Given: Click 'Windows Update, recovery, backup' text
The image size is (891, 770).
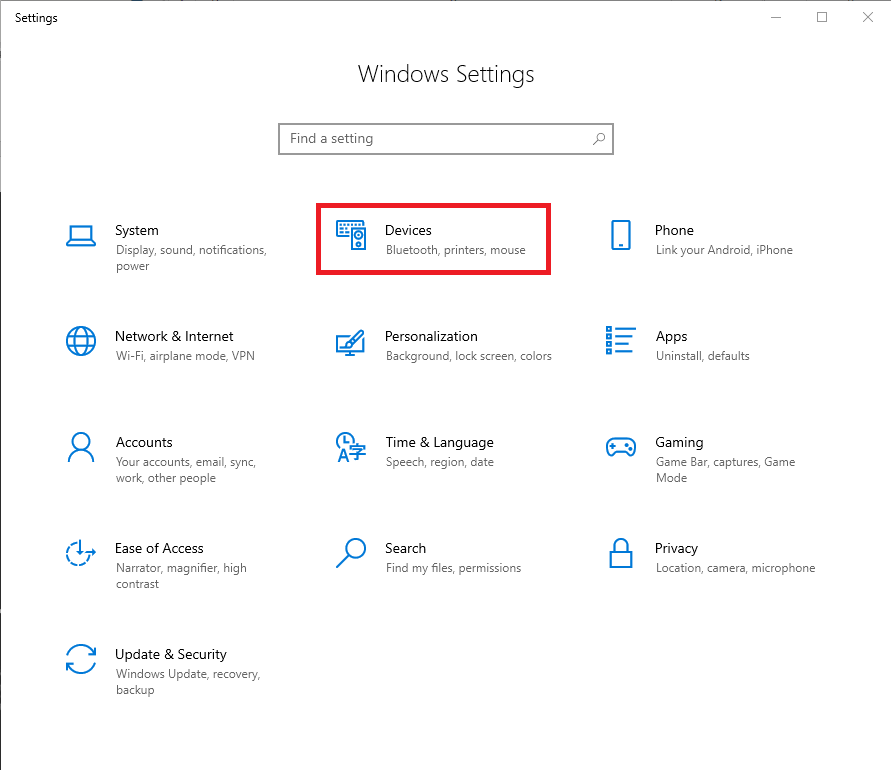Looking at the screenshot, I should (x=188, y=681).
